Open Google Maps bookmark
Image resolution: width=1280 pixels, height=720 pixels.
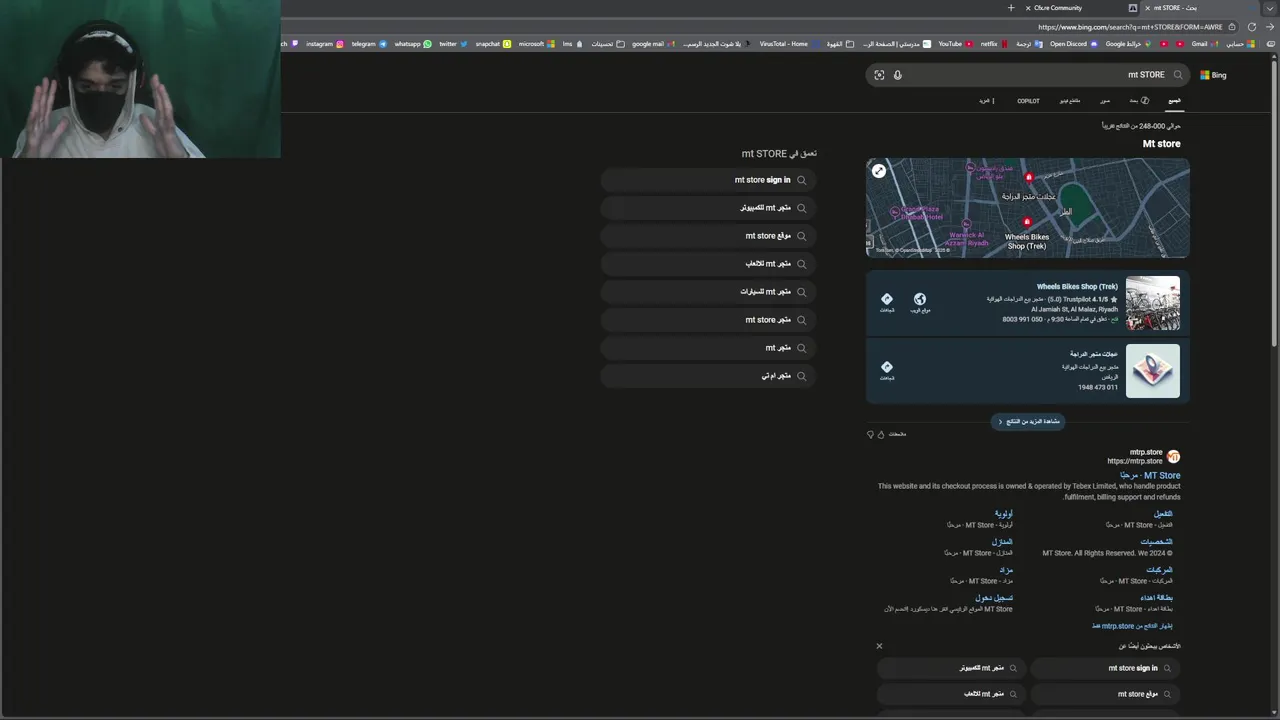[x=1128, y=44]
